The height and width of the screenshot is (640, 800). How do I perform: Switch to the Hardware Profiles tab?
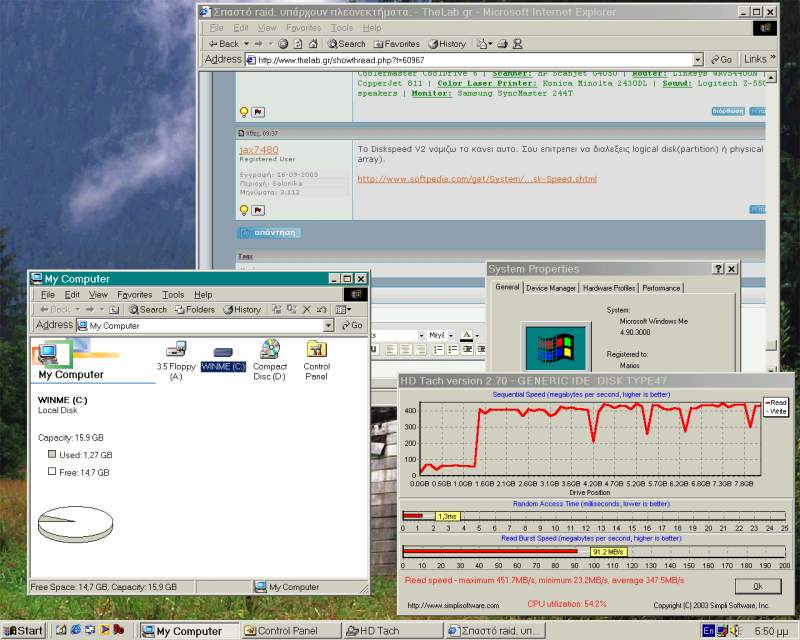click(609, 288)
